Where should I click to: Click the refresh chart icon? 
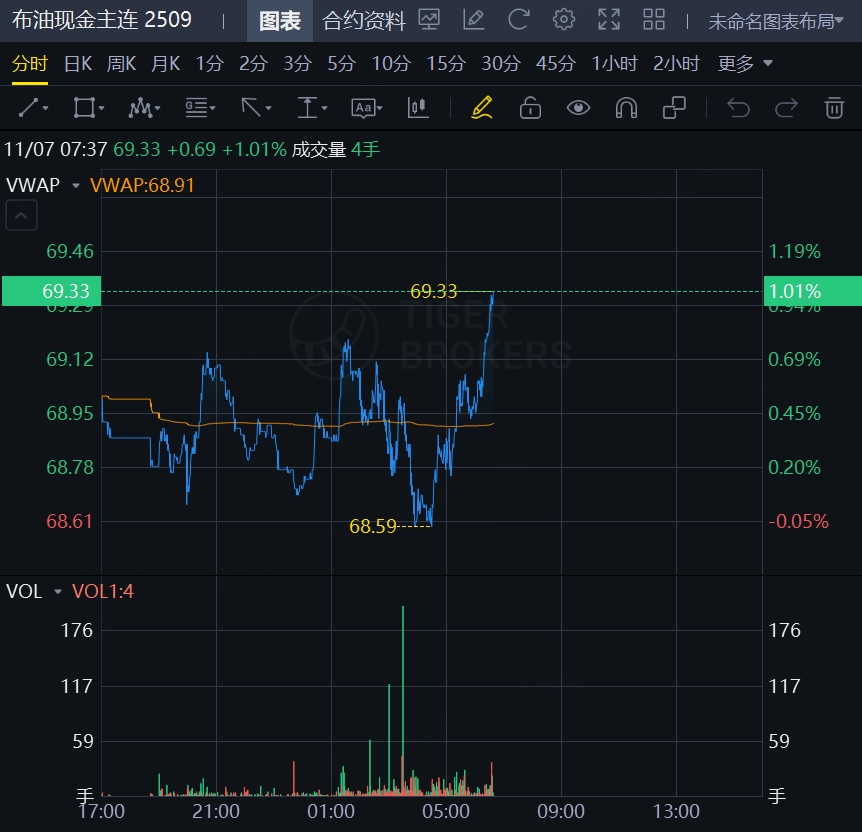518,19
